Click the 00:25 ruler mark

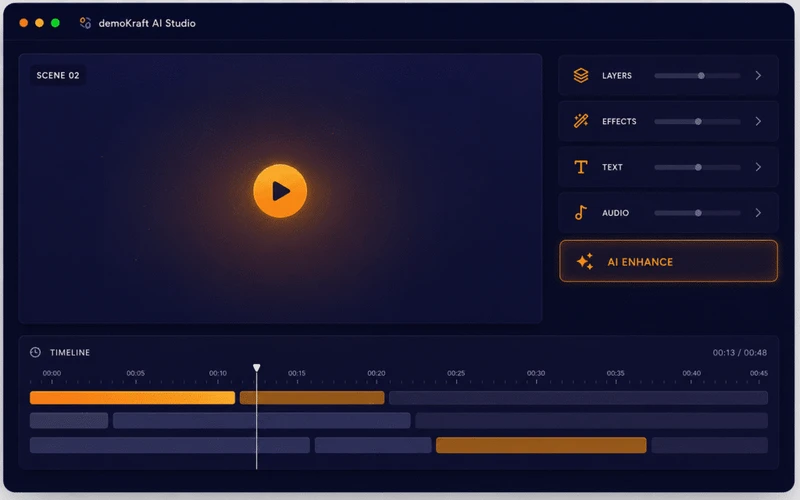pos(456,373)
